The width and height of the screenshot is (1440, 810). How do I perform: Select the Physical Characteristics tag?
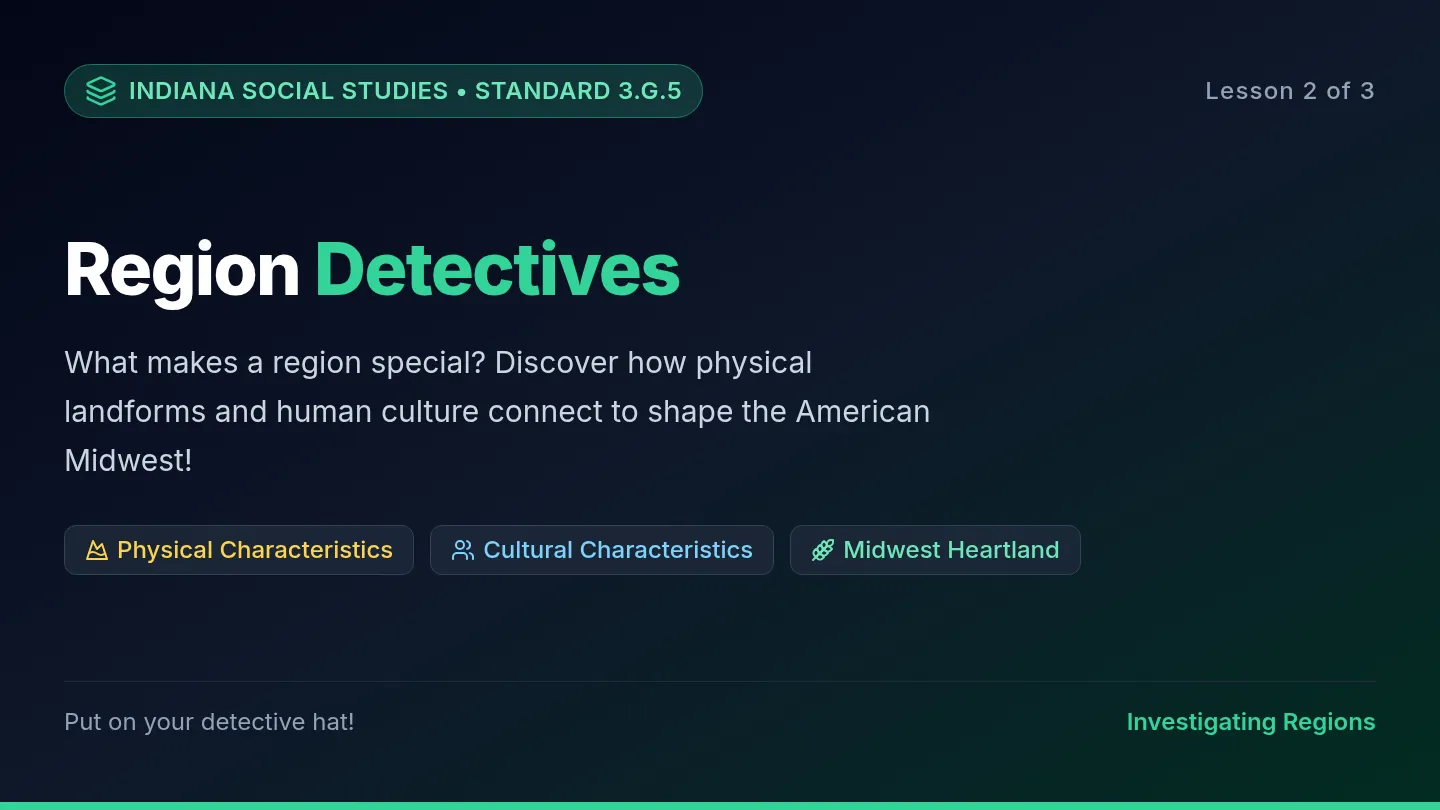(239, 550)
